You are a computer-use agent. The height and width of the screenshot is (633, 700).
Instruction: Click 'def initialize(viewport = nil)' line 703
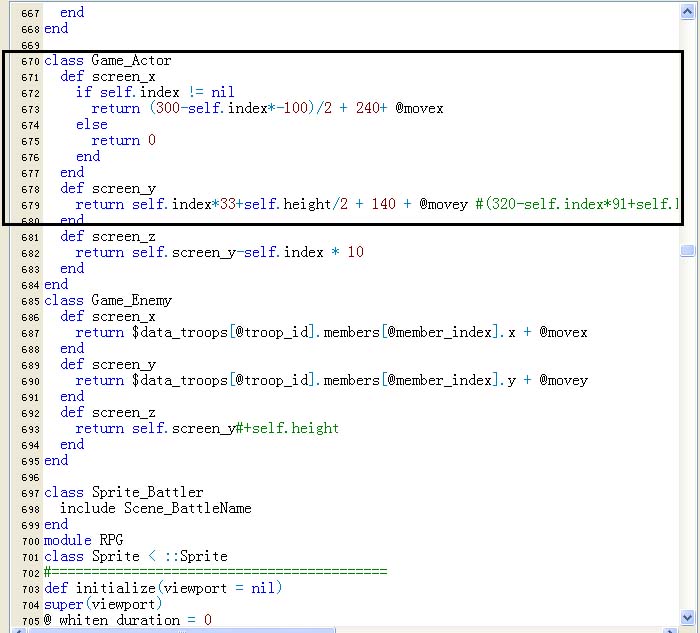(x=163, y=588)
